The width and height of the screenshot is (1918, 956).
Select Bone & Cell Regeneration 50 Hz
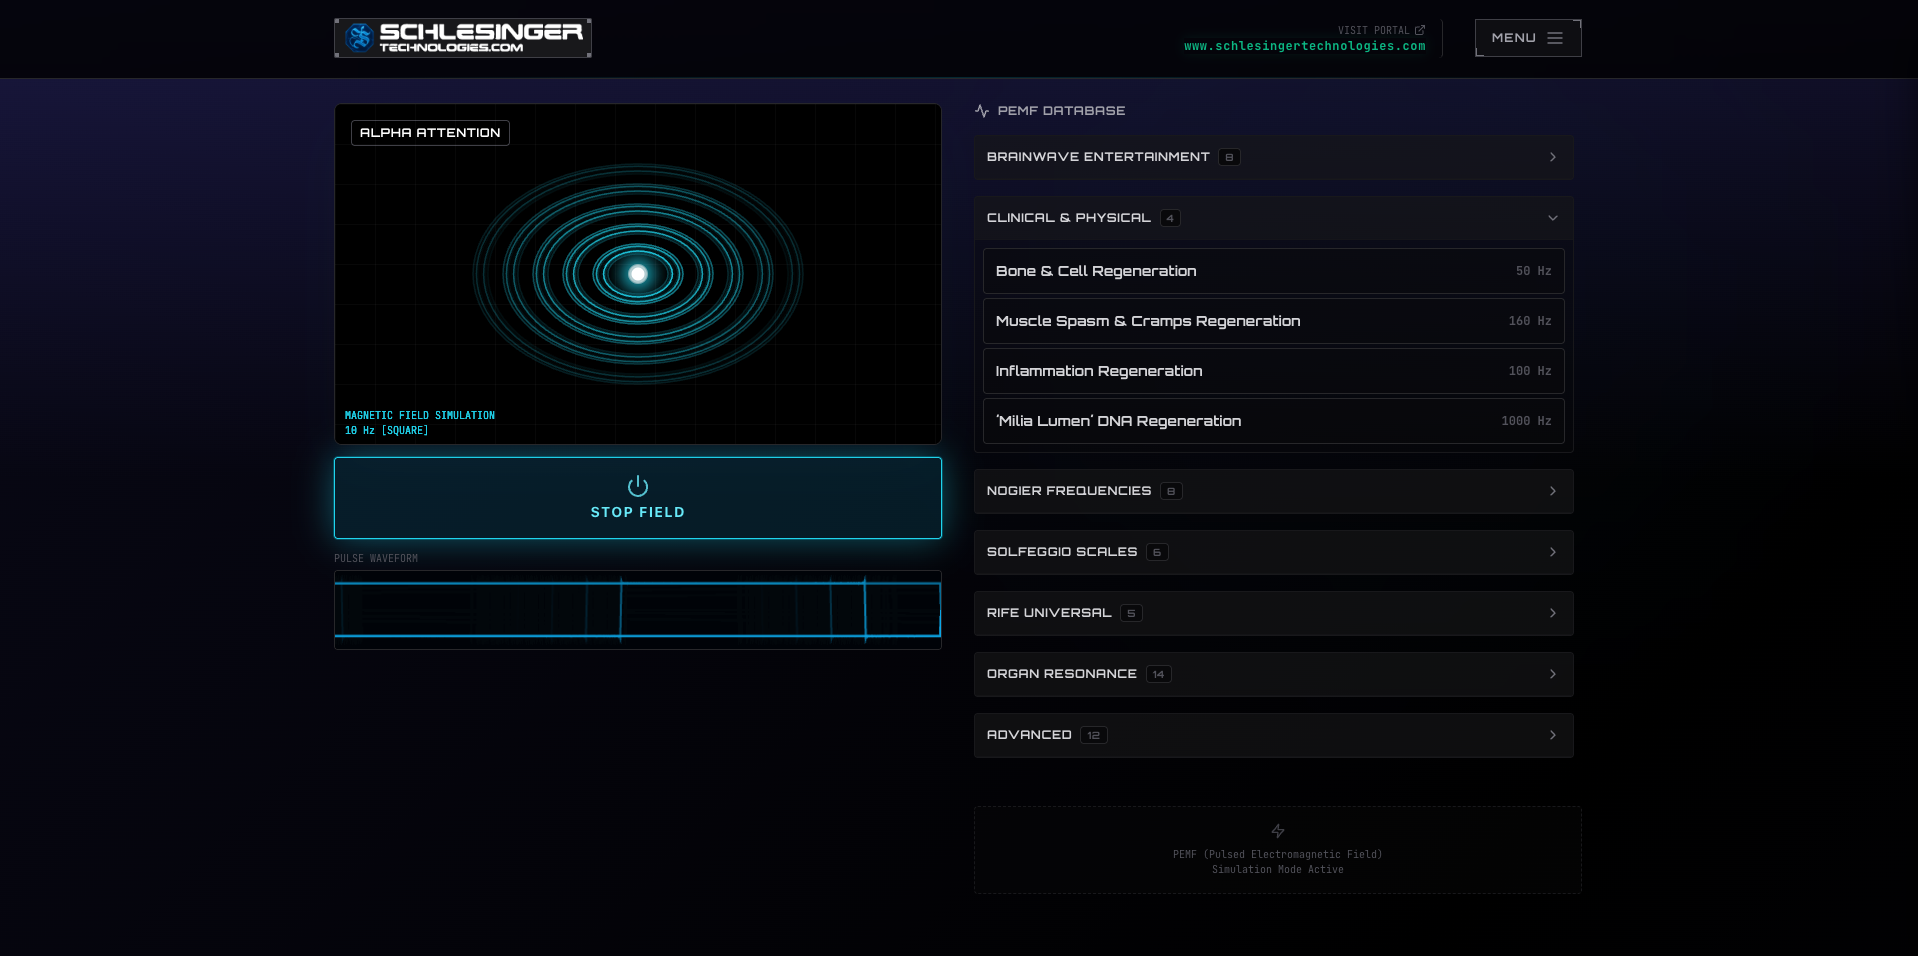tap(1272, 271)
